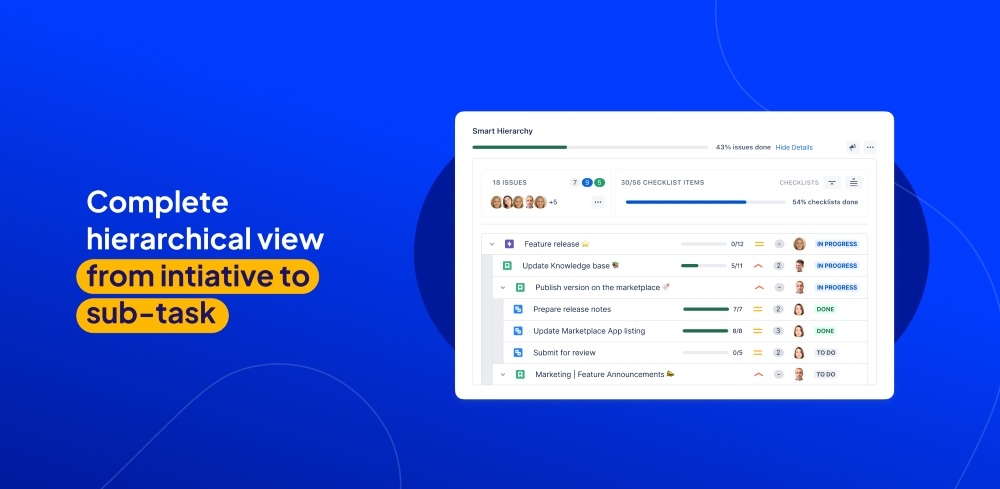
Task: Click the expand all checklists icon
Action: coord(854,182)
